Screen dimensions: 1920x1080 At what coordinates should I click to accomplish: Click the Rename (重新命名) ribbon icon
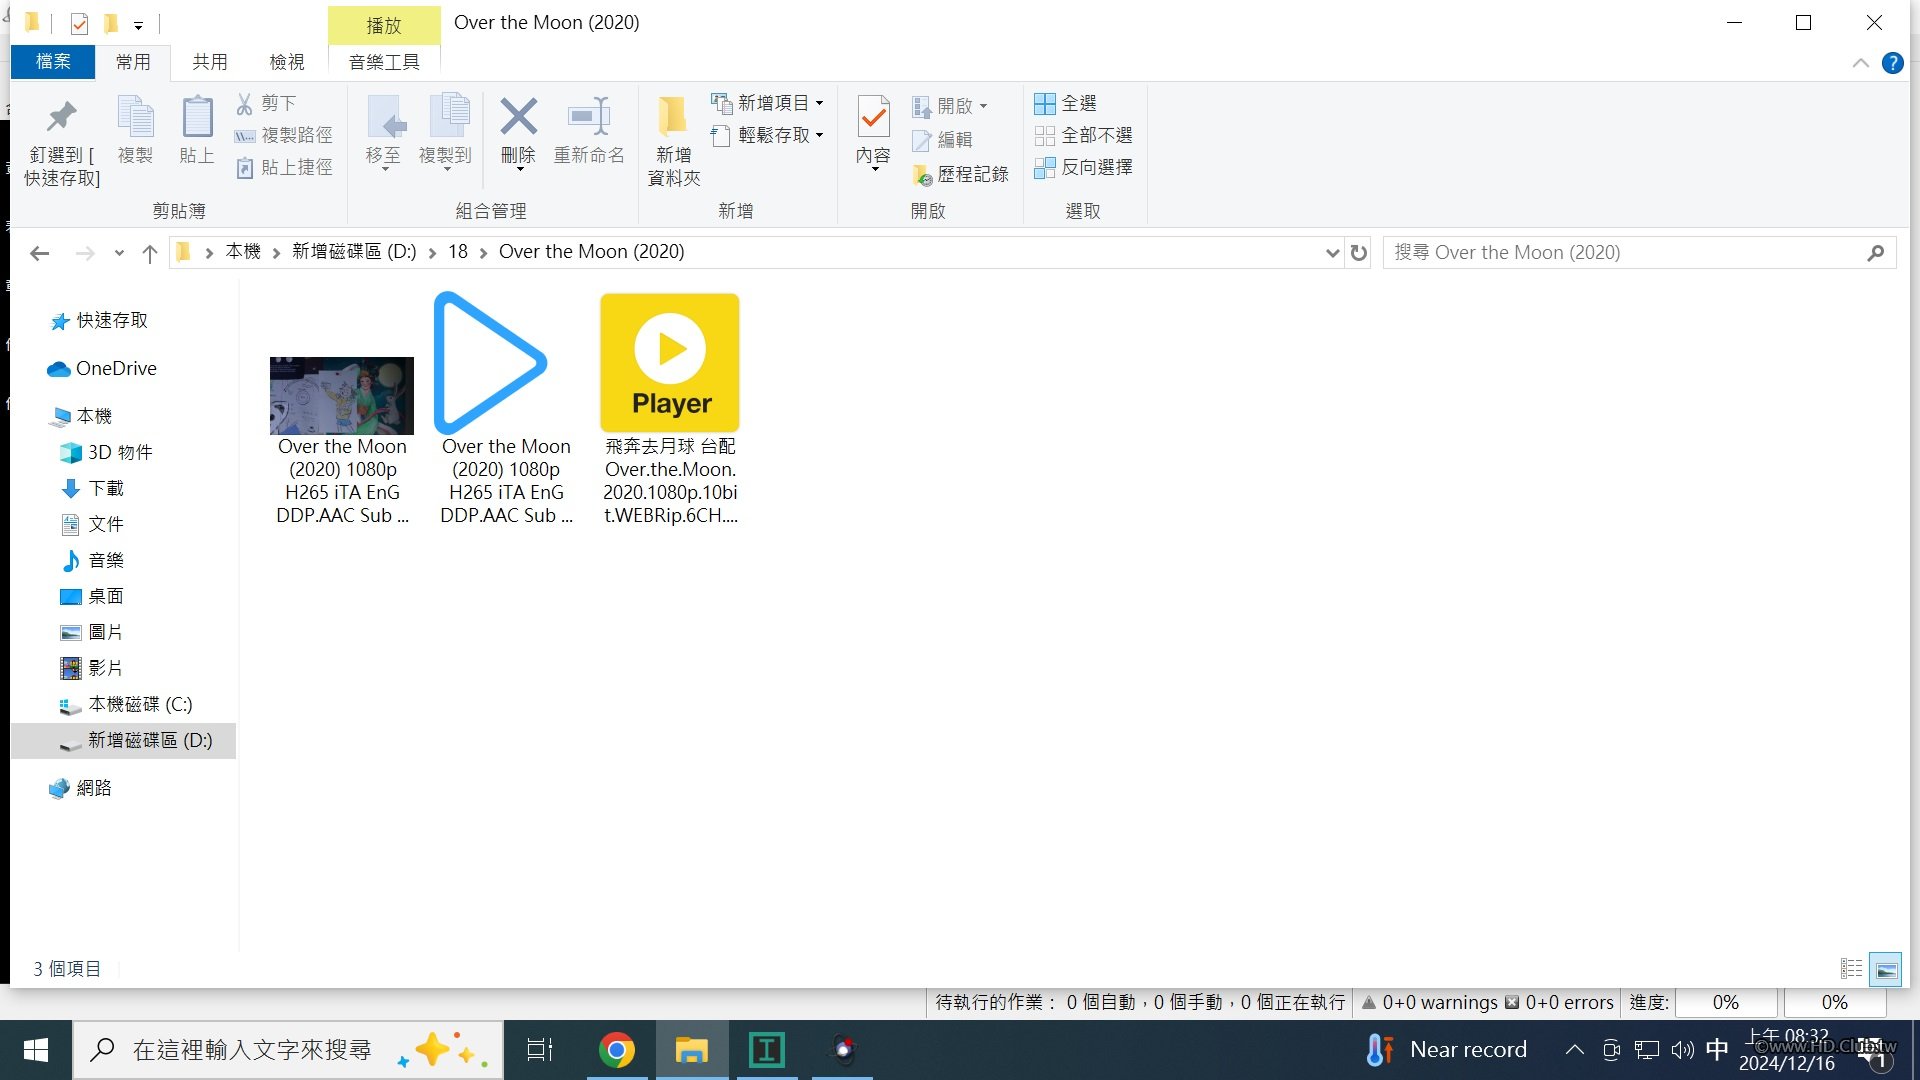tap(589, 118)
